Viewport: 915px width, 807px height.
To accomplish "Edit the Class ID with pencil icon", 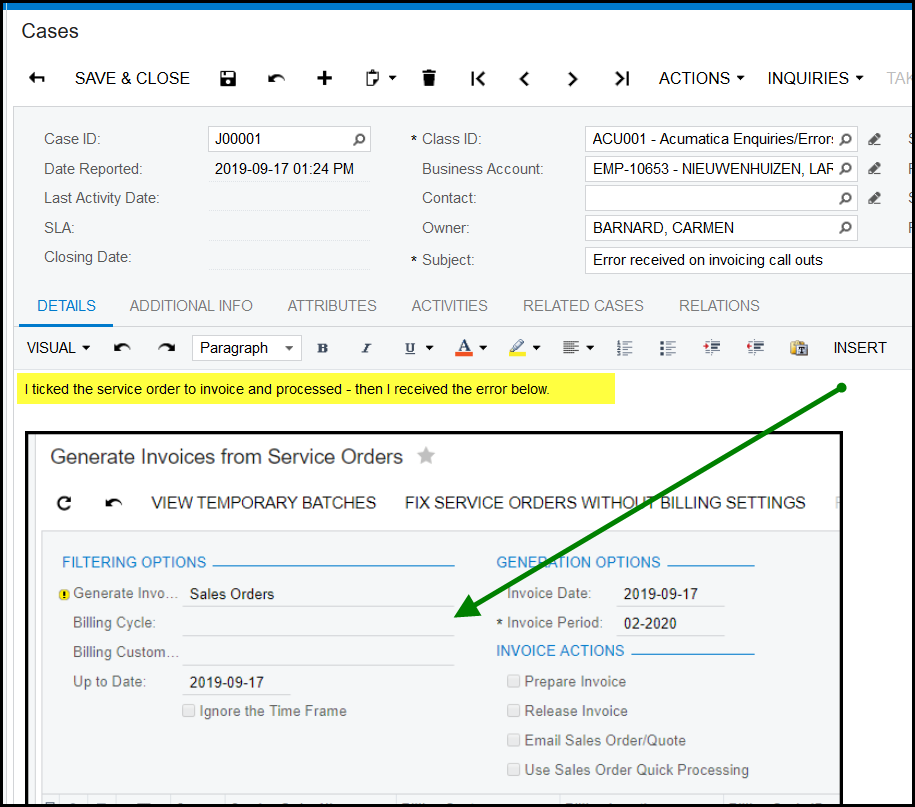I will coord(875,139).
